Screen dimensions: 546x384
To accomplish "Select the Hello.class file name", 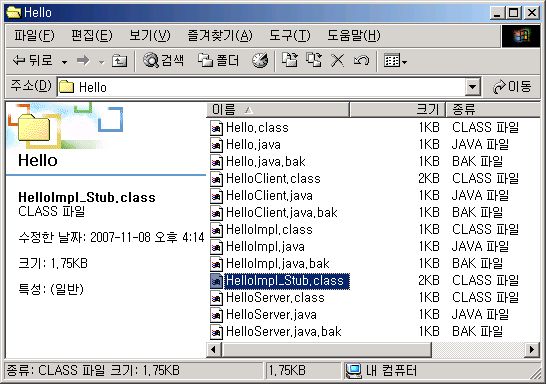I will [x=257, y=128].
